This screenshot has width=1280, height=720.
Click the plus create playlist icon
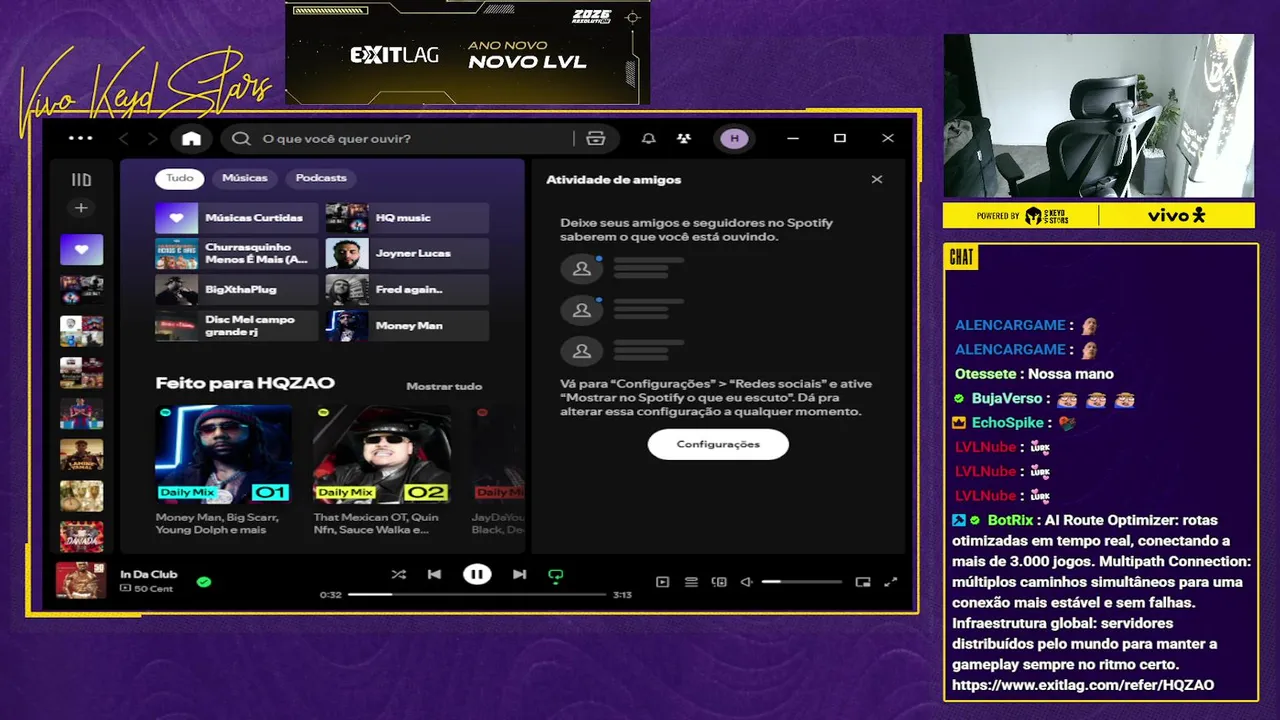pyautogui.click(x=81, y=208)
